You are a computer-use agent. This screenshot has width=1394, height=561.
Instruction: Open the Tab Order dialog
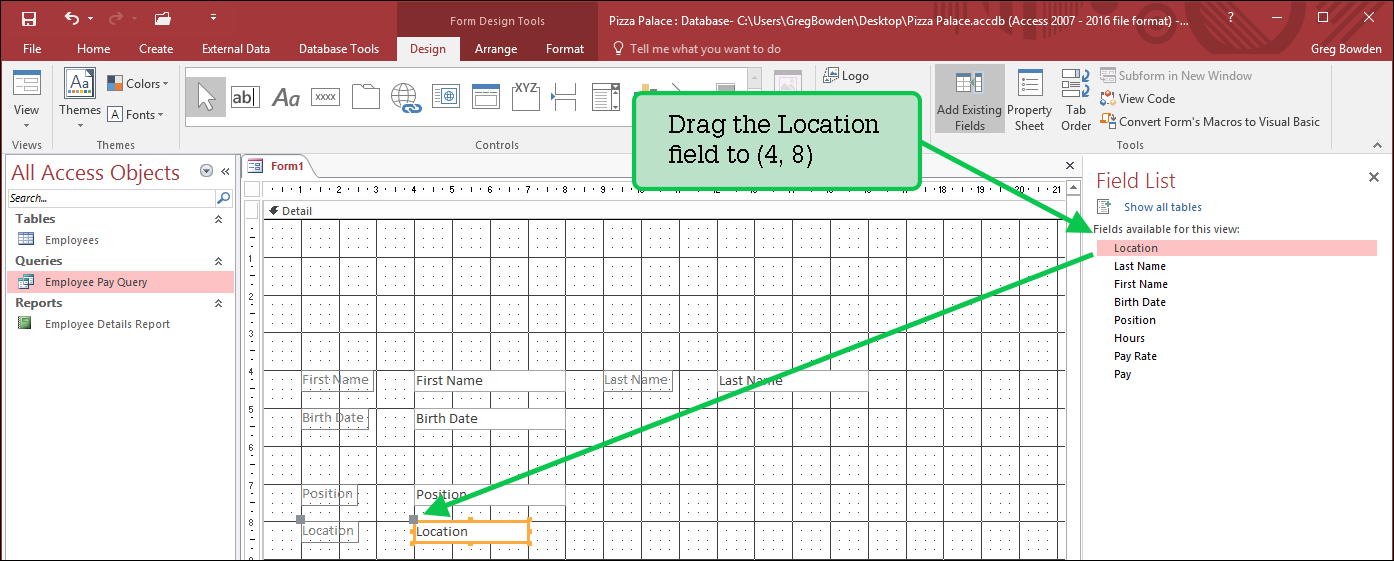click(1076, 100)
